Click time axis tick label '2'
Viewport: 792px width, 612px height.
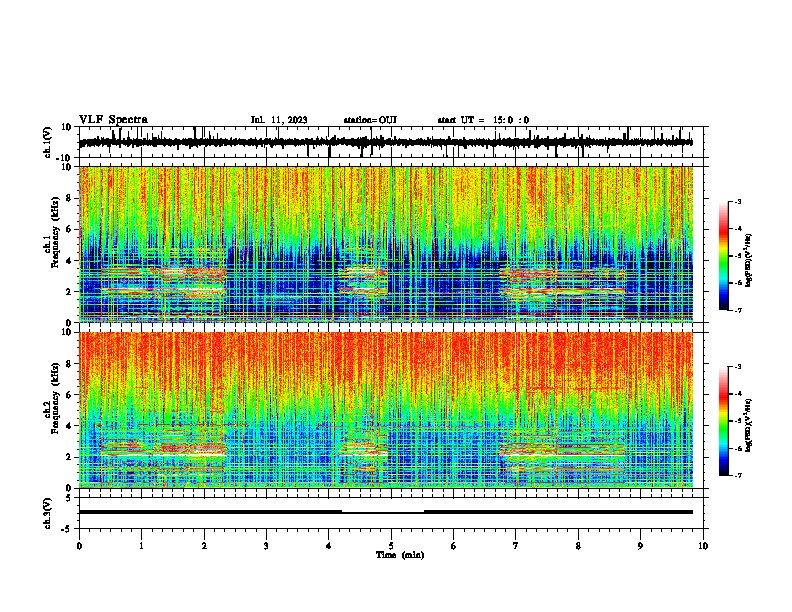click(x=204, y=546)
